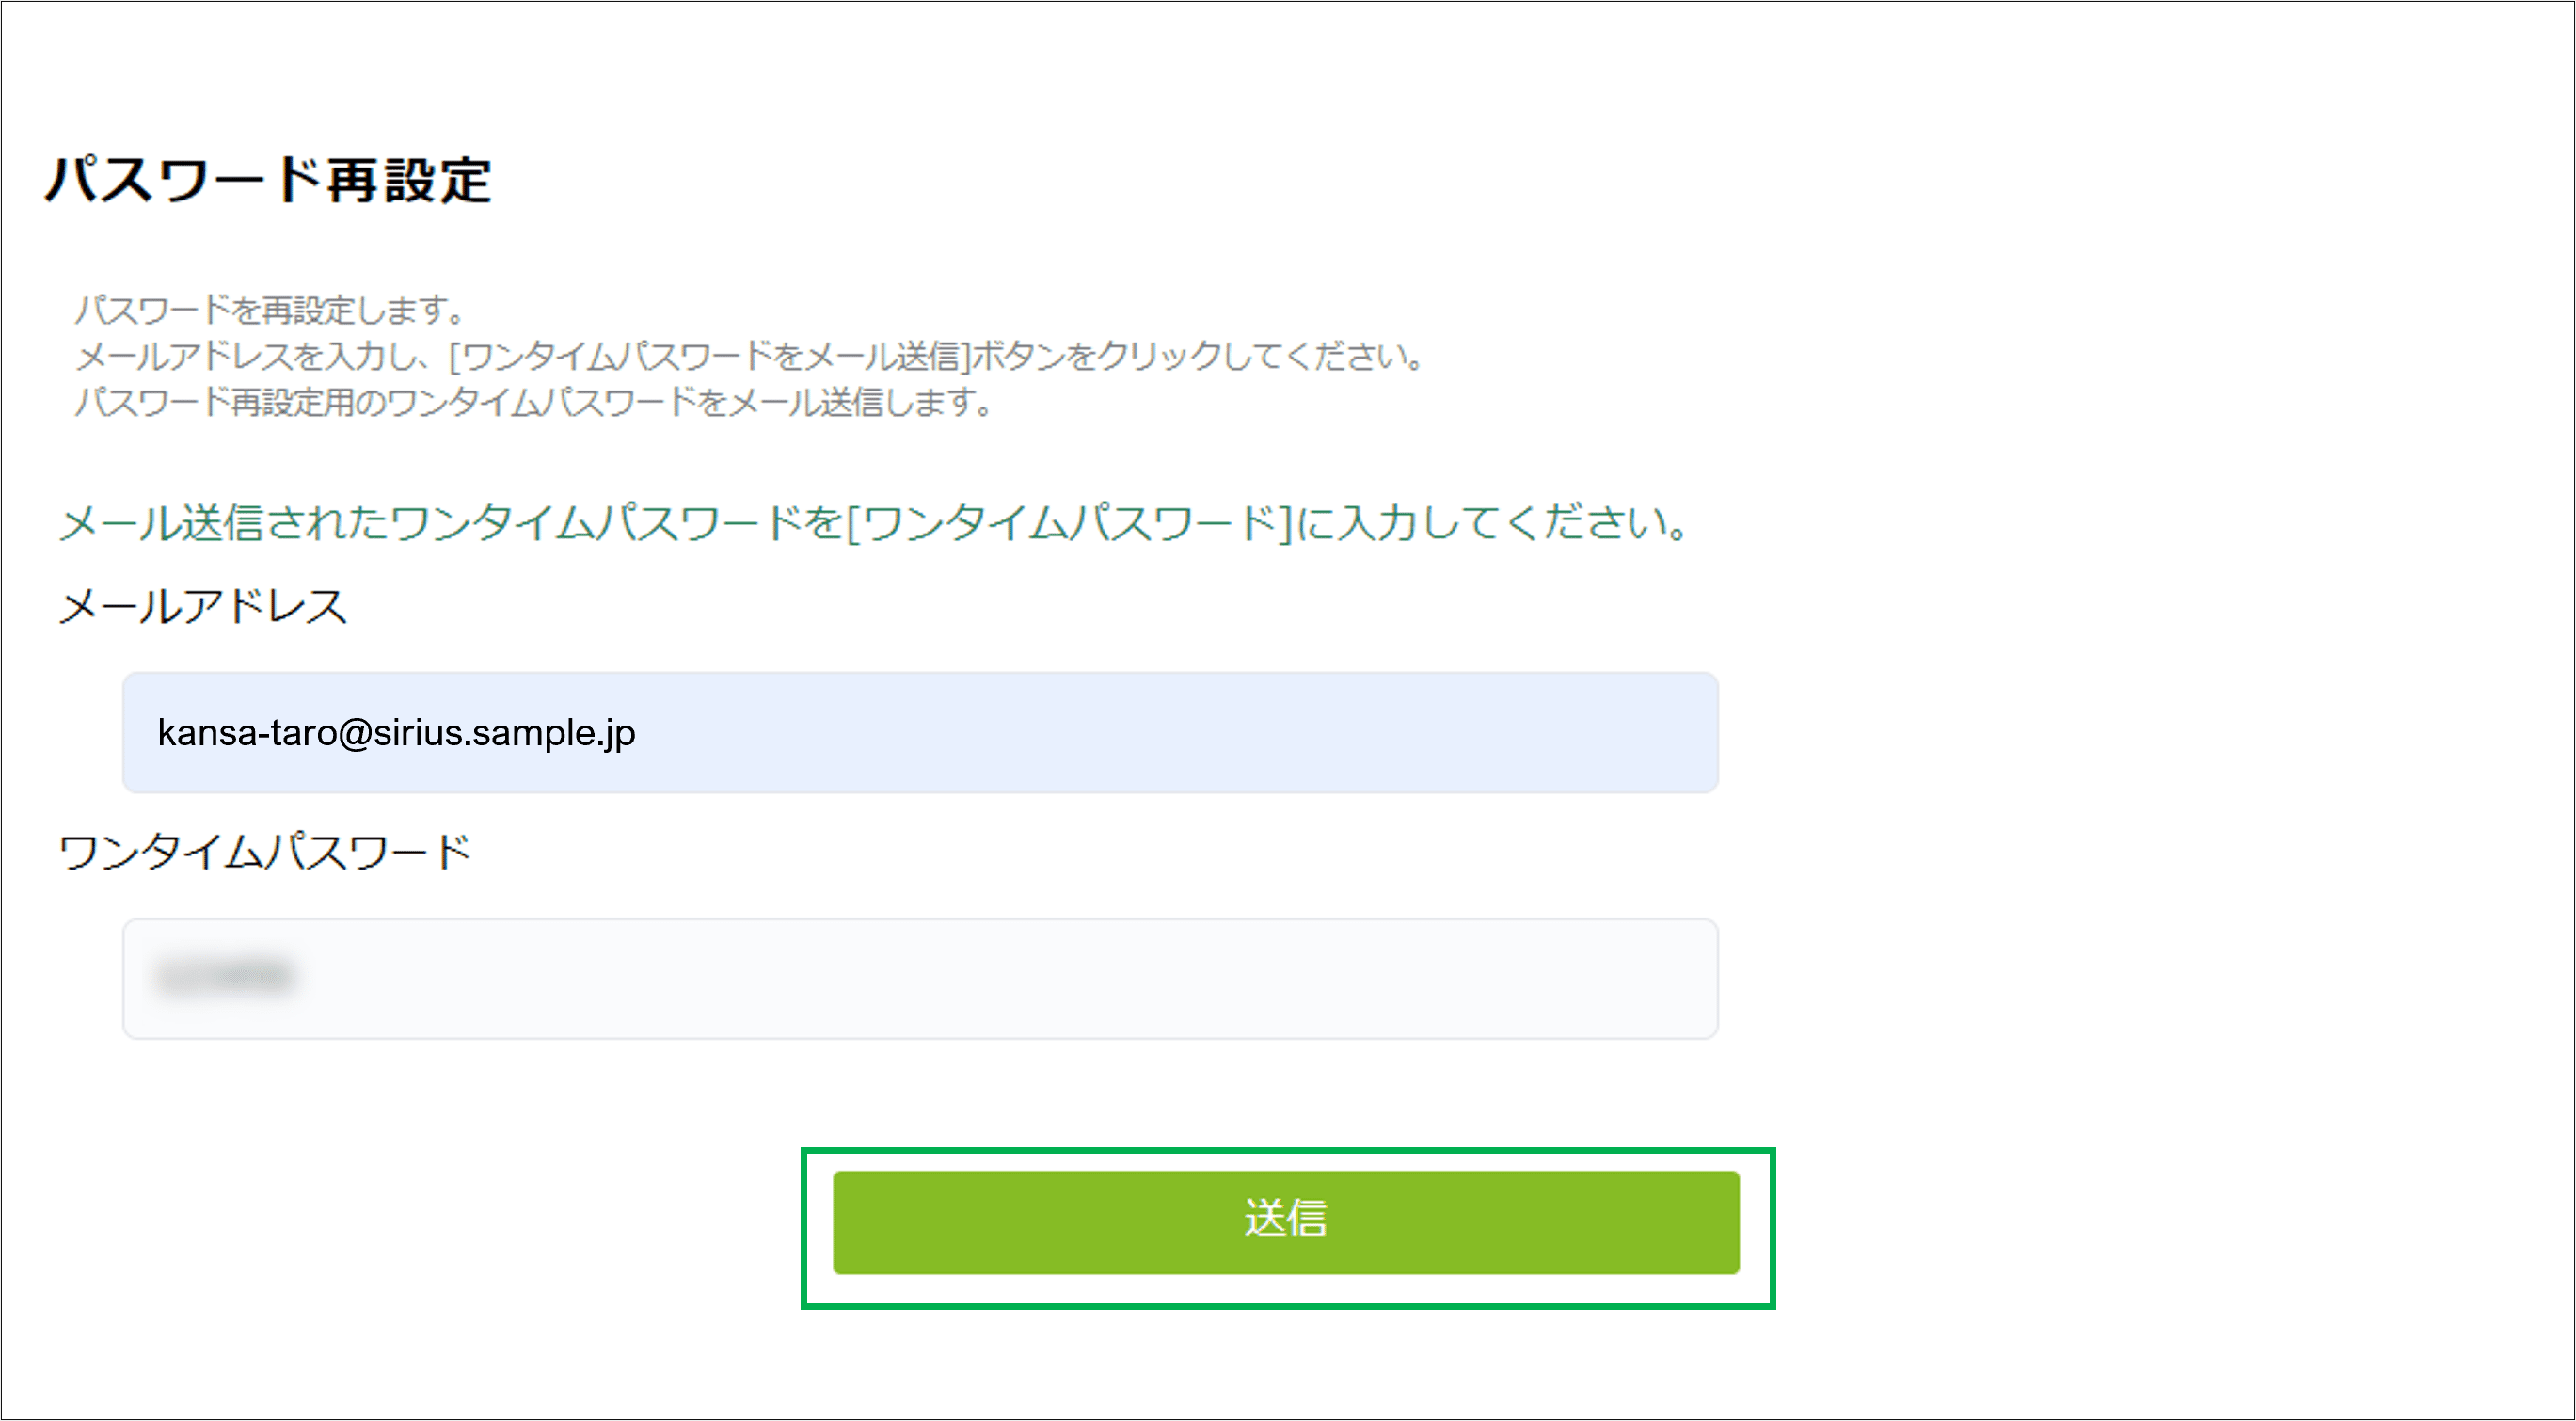Click [ワンタイムパスワードをメール送信] in the gray description
2576x1421 pixels.
710,356
